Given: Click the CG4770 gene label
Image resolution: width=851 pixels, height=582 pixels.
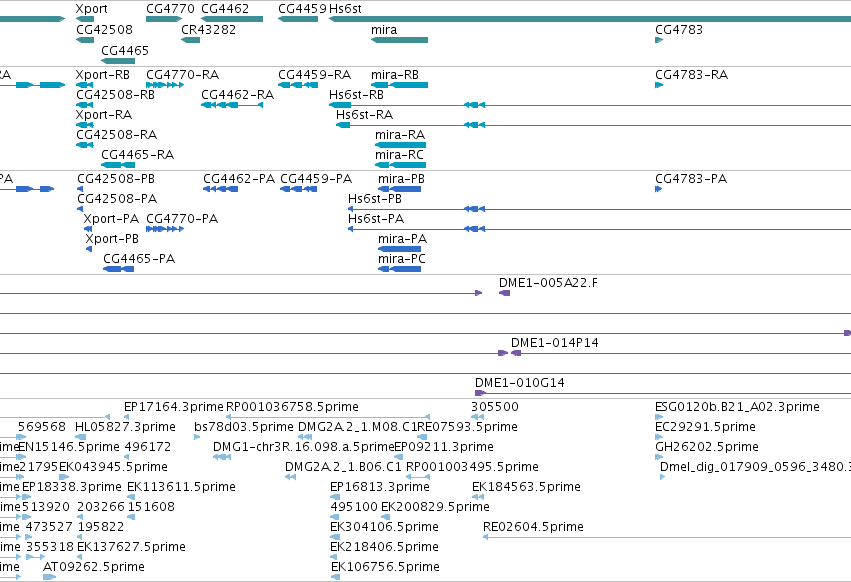Looking at the screenshot, I should 170,9.
